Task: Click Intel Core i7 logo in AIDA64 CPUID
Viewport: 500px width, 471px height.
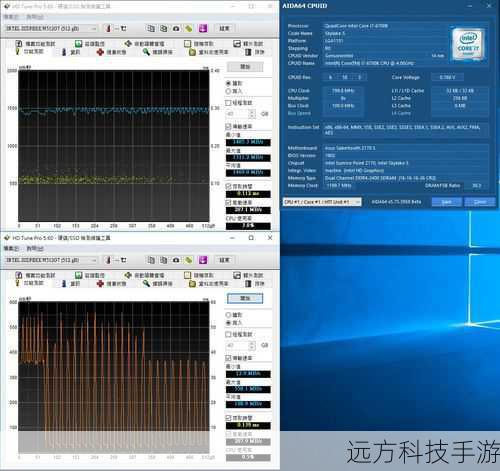Action: click(x=468, y=45)
